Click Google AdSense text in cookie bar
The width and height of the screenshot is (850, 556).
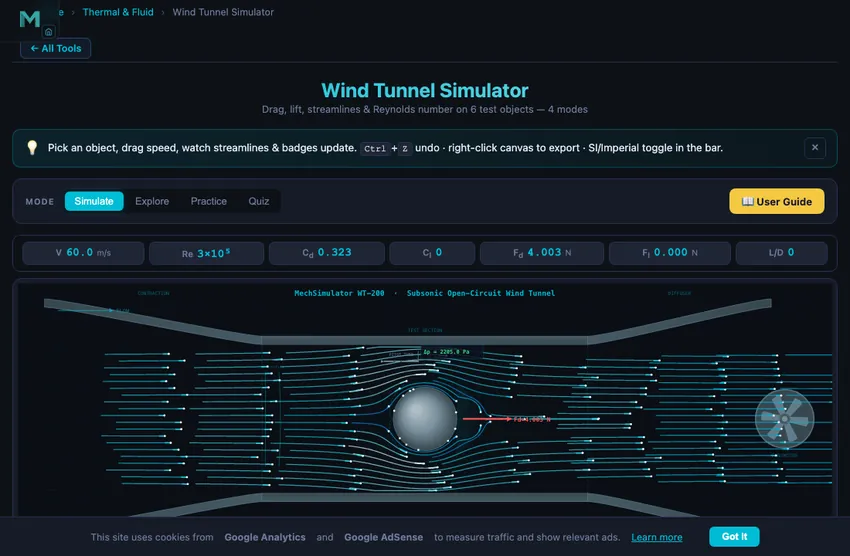(x=383, y=537)
